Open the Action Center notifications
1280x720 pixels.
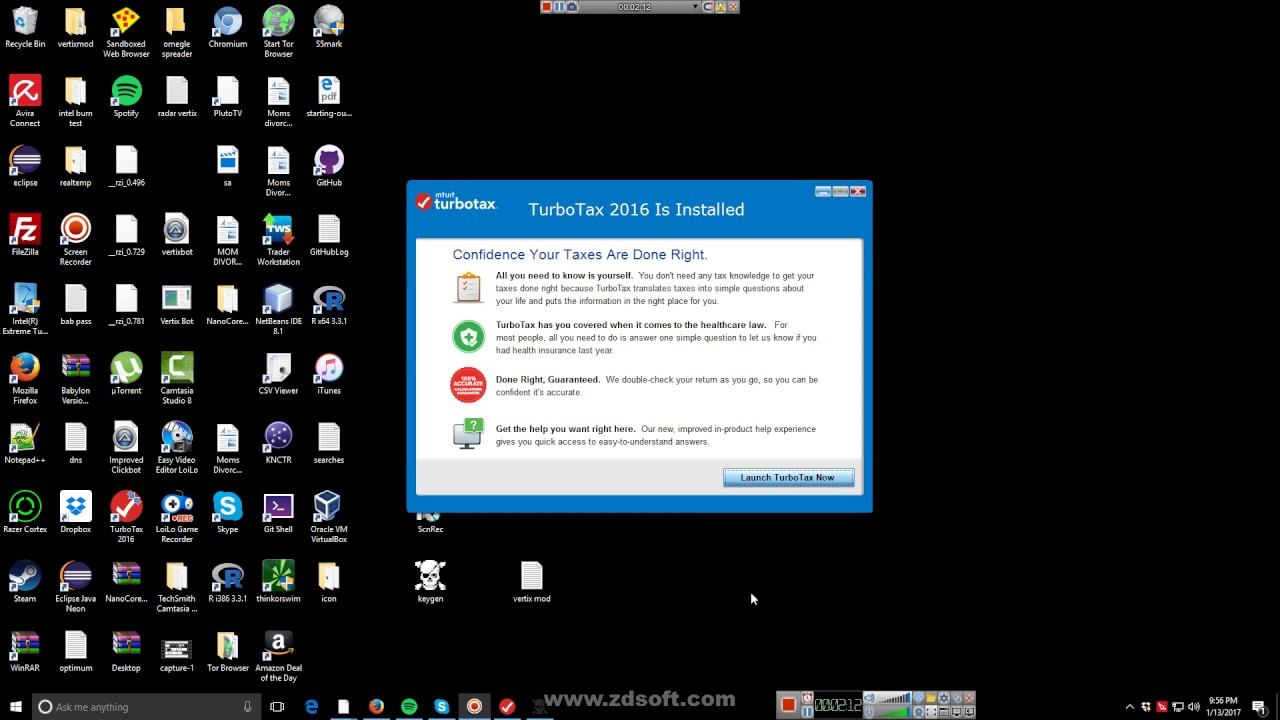1258,707
